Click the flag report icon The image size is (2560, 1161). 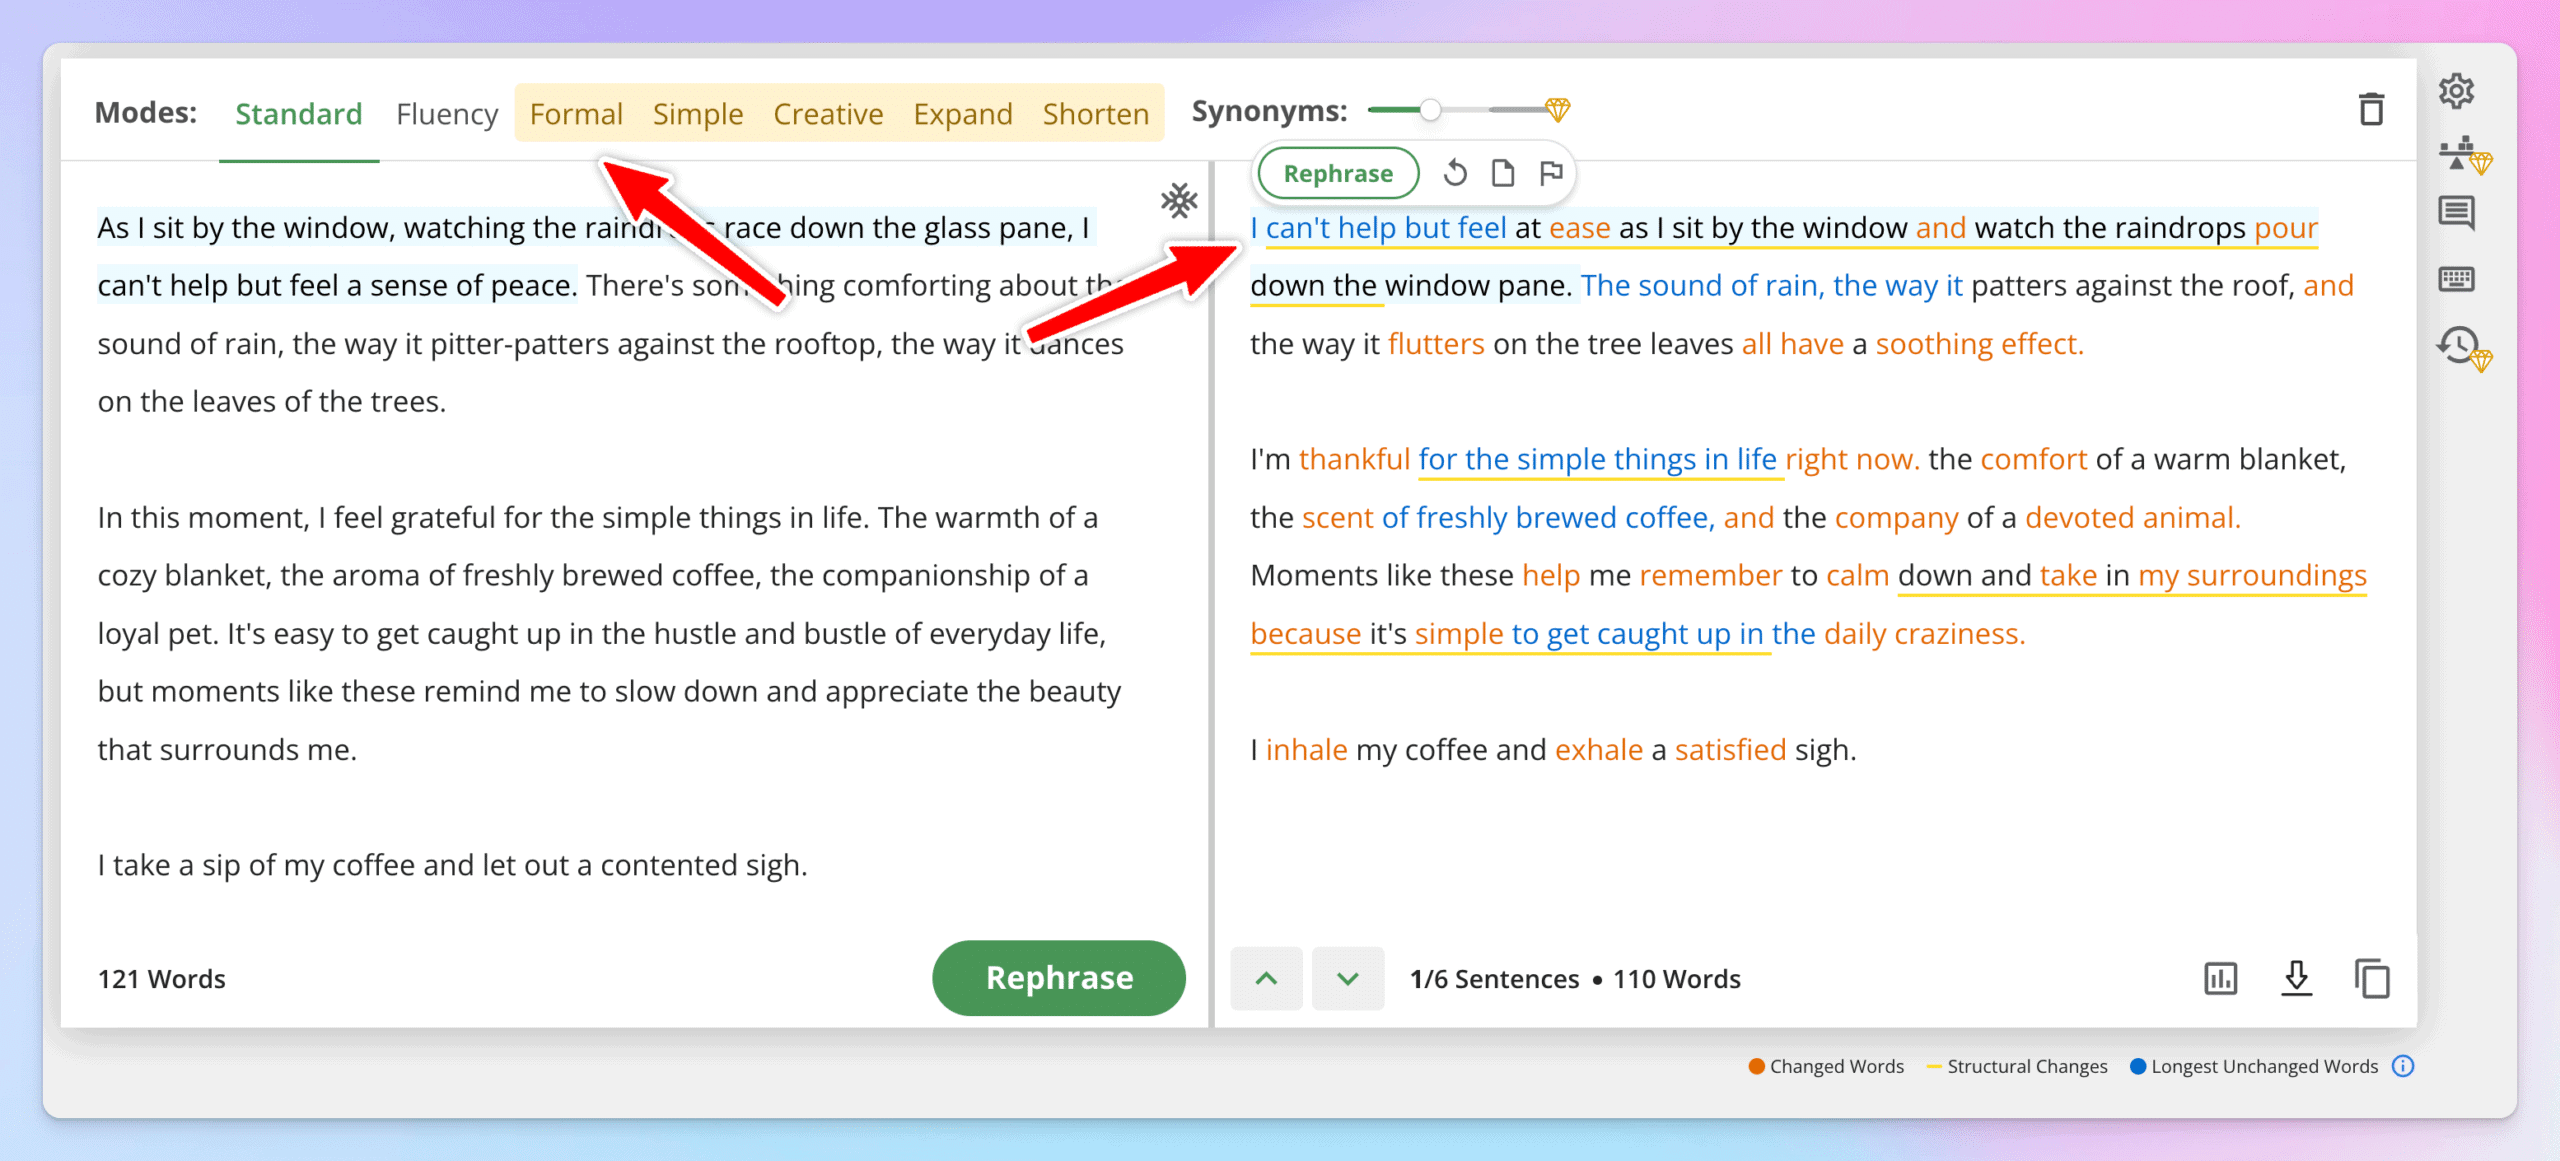(x=1550, y=174)
